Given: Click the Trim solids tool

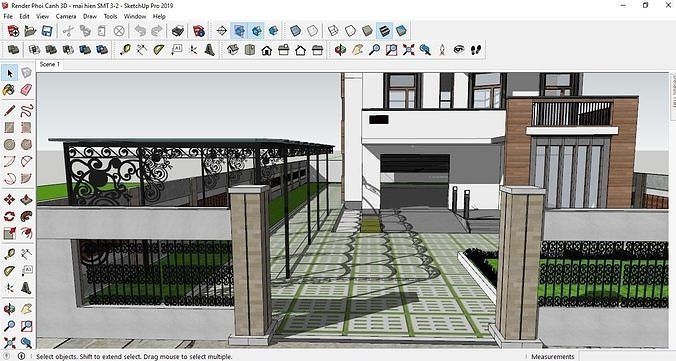Looking at the screenshot, I should [84, 50].
